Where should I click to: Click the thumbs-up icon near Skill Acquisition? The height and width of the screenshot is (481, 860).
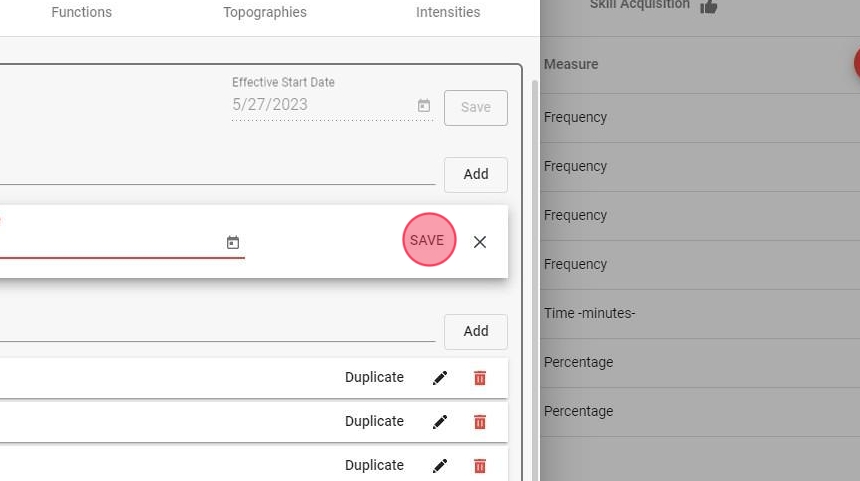point(709,7)
